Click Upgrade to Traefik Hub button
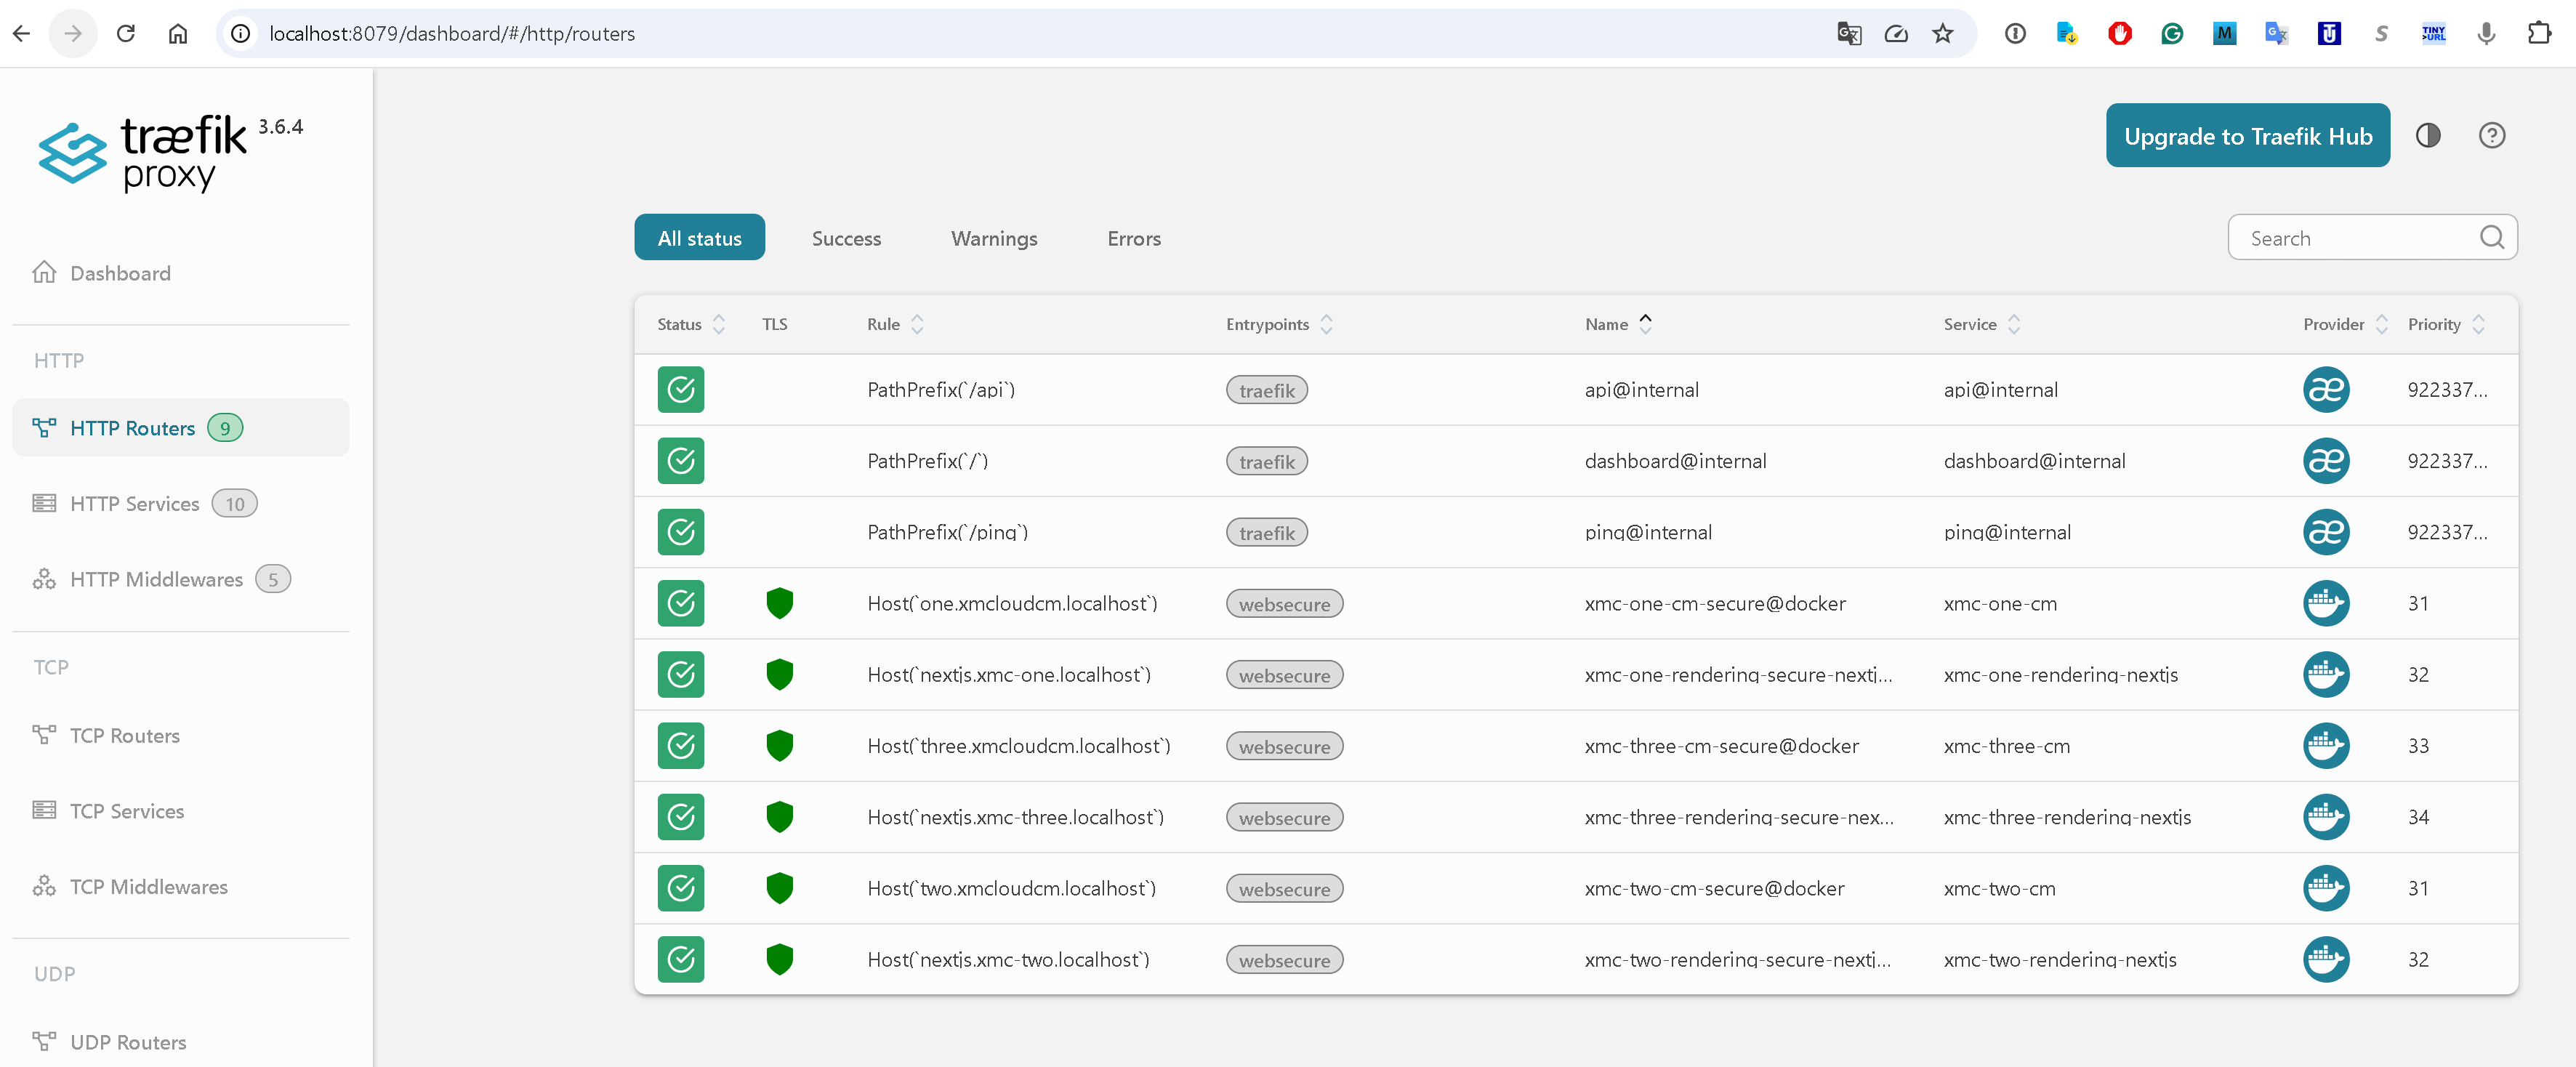Viewport: 2576px width, 1067px height. (2247, 135)
